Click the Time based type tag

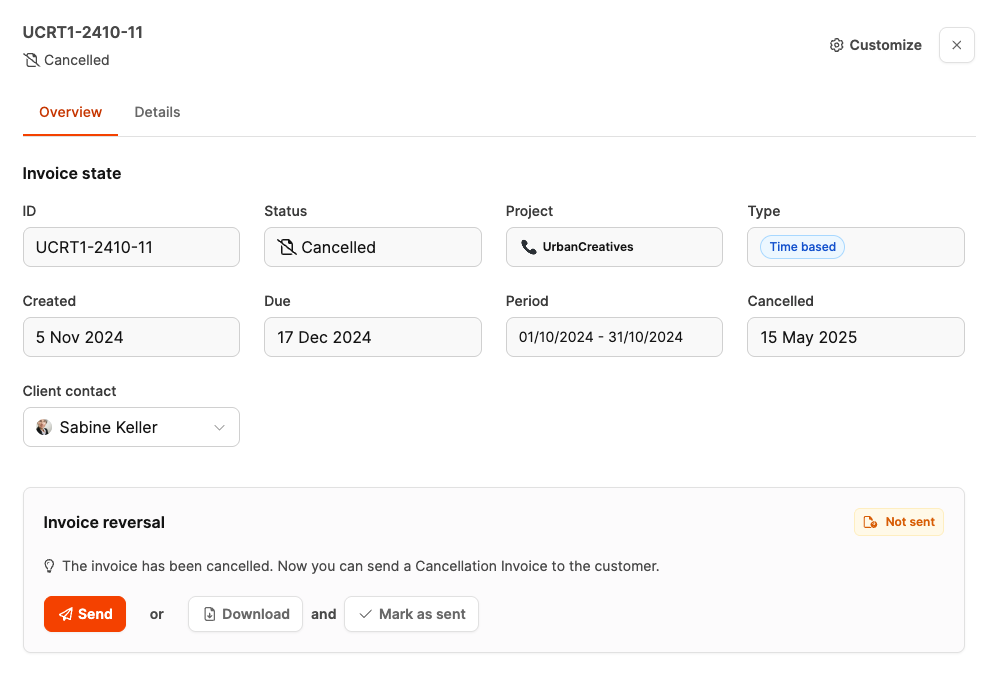pos(802,247)
